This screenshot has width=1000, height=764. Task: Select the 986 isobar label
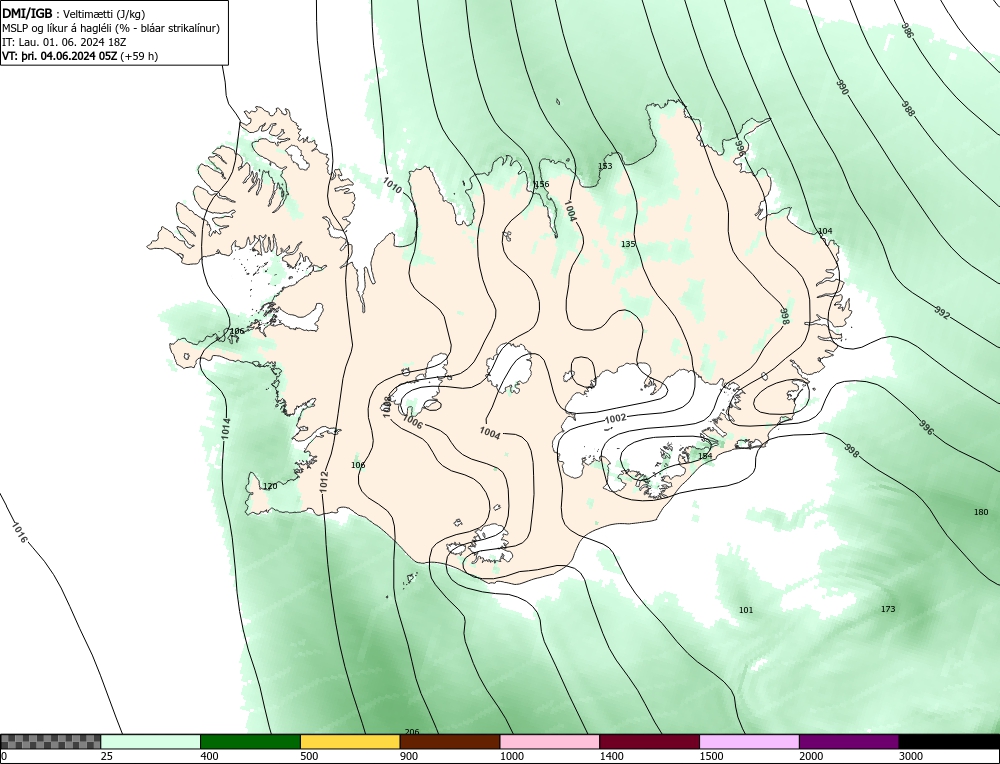(x=908, y=30)
